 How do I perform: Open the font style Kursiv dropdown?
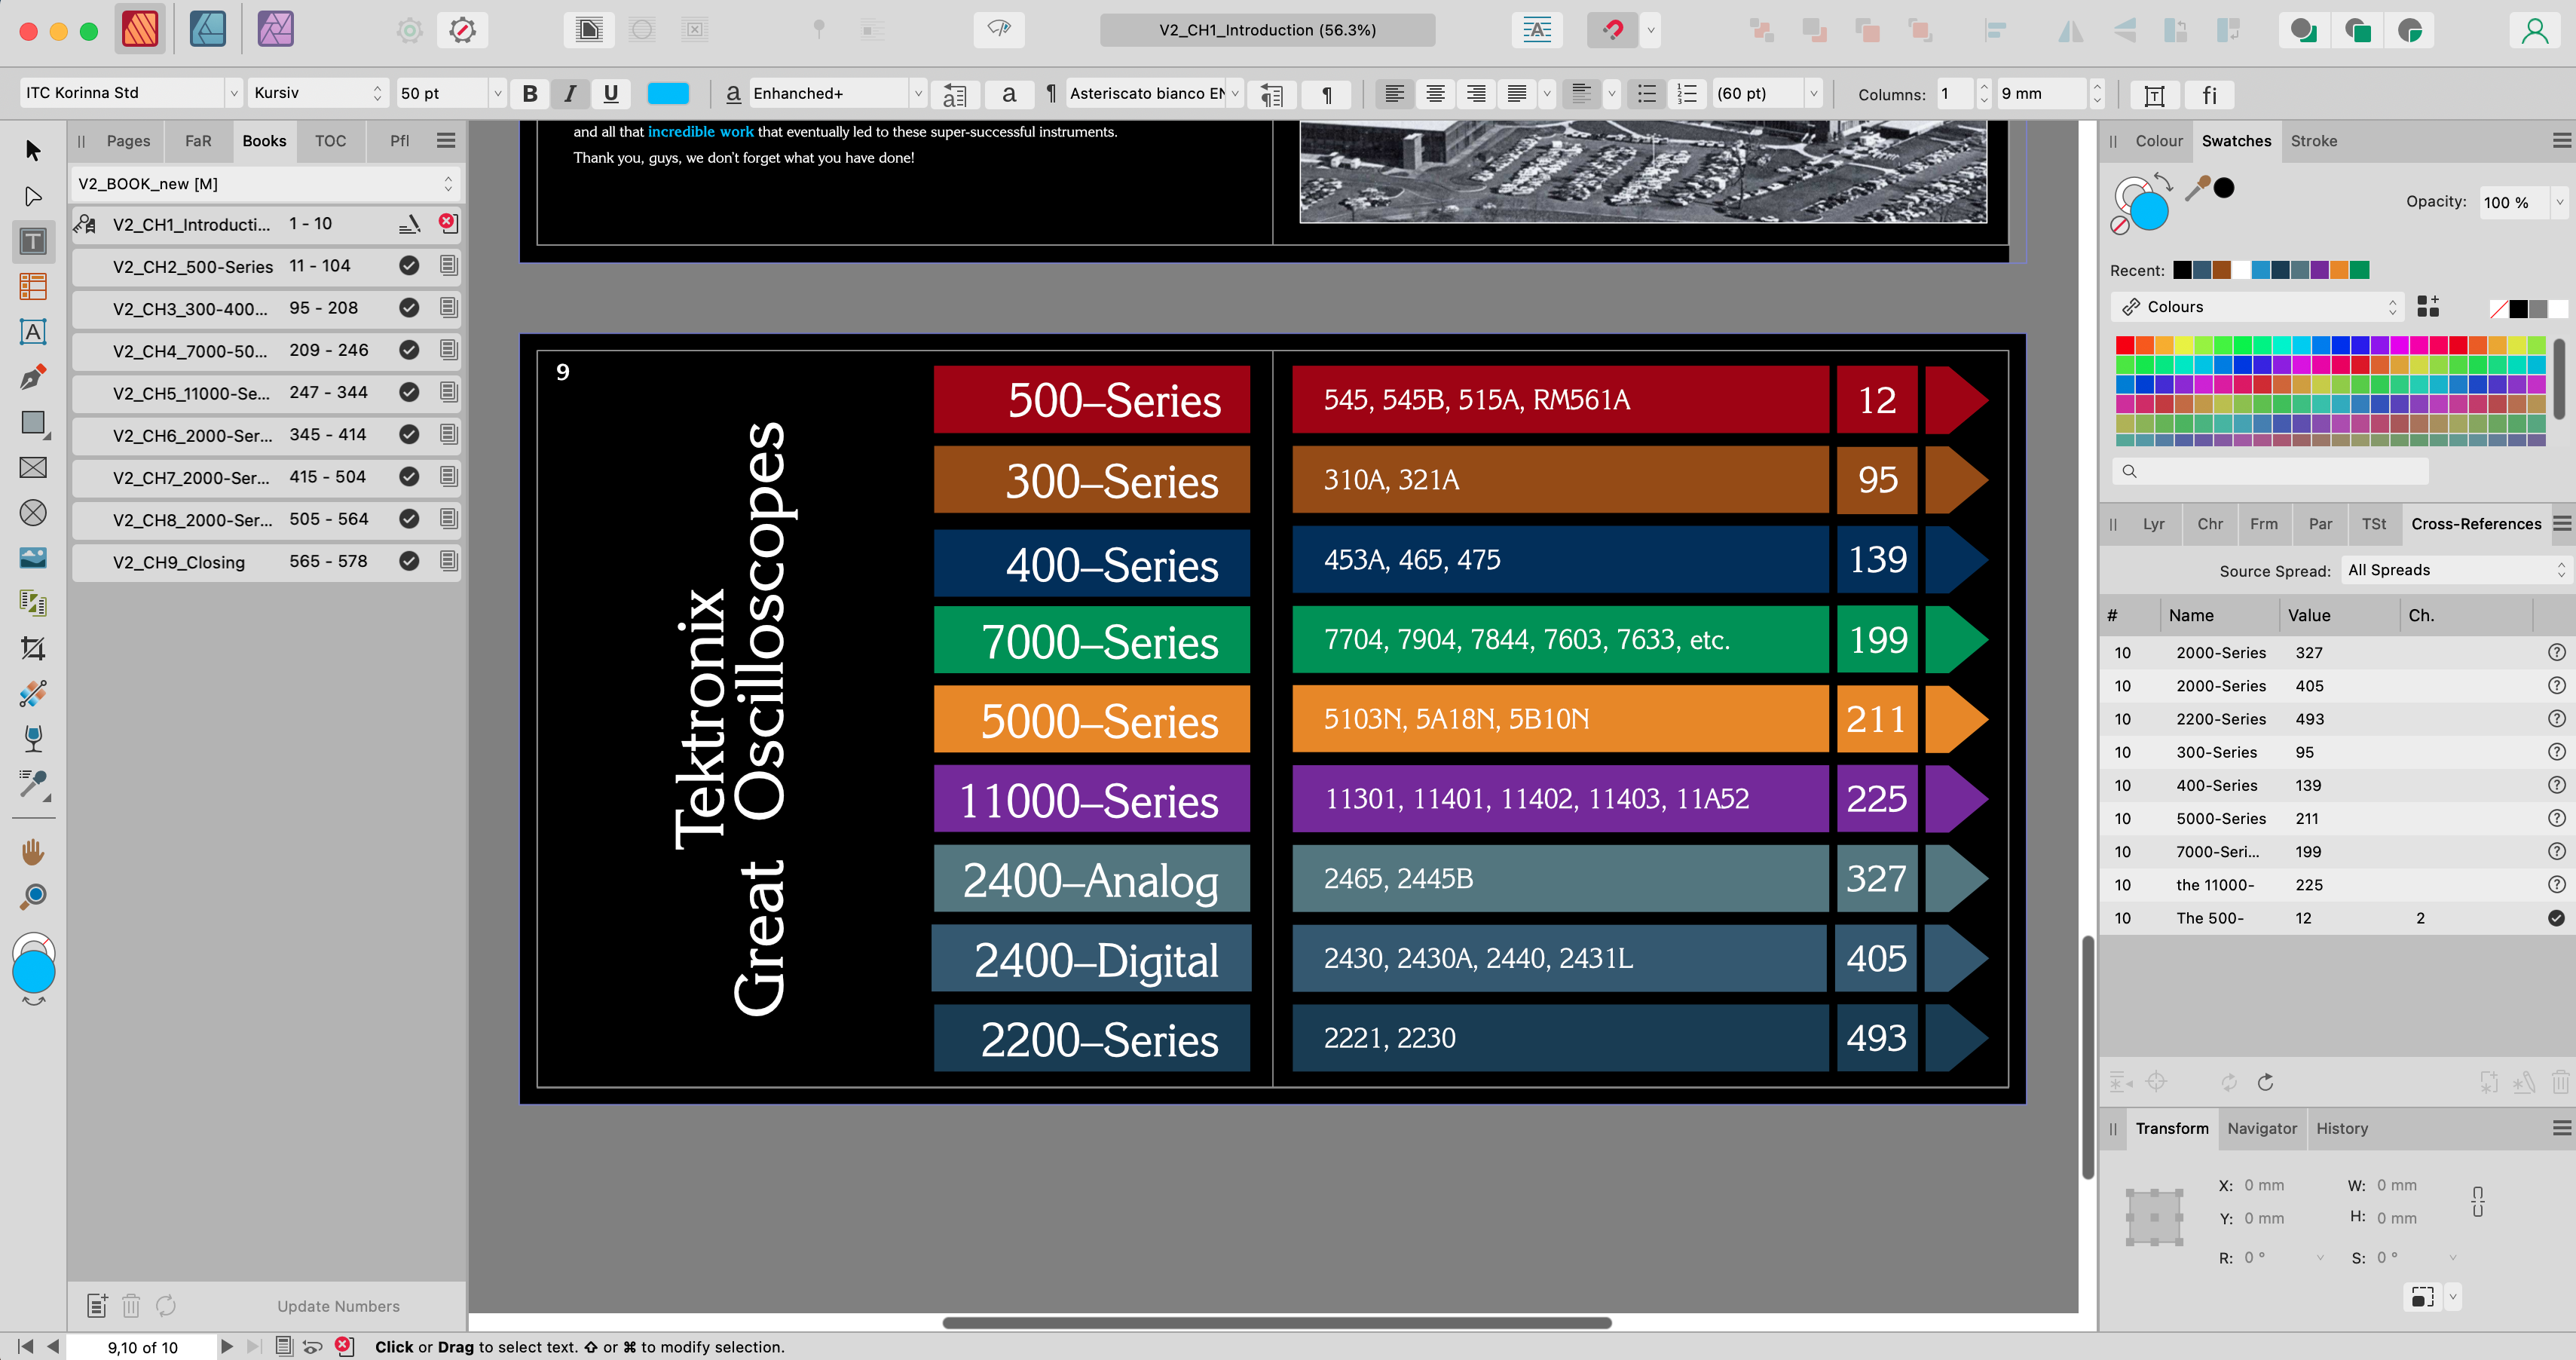tap(376, 93)
